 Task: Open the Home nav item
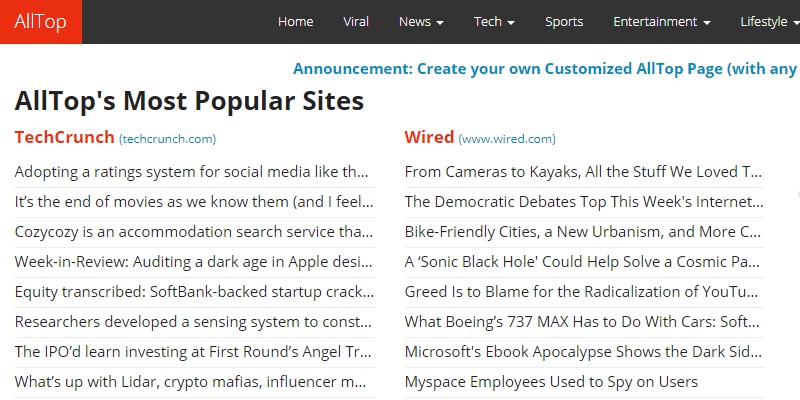click(295, 22)
